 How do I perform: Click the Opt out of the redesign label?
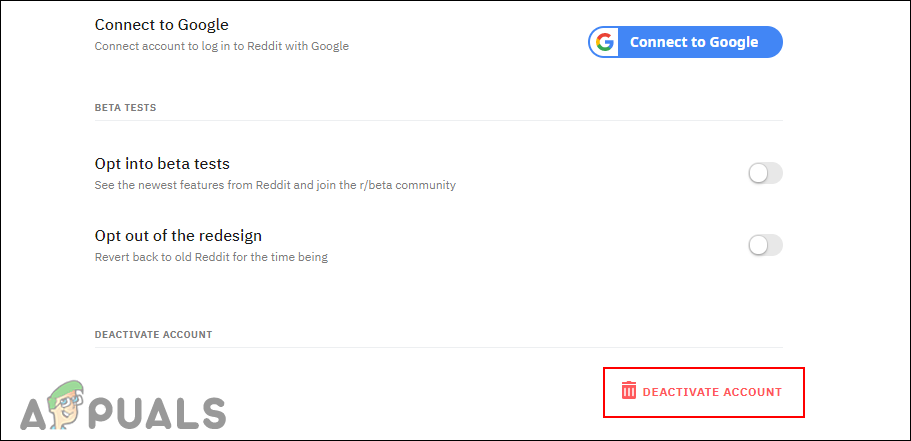click(178, 236)
